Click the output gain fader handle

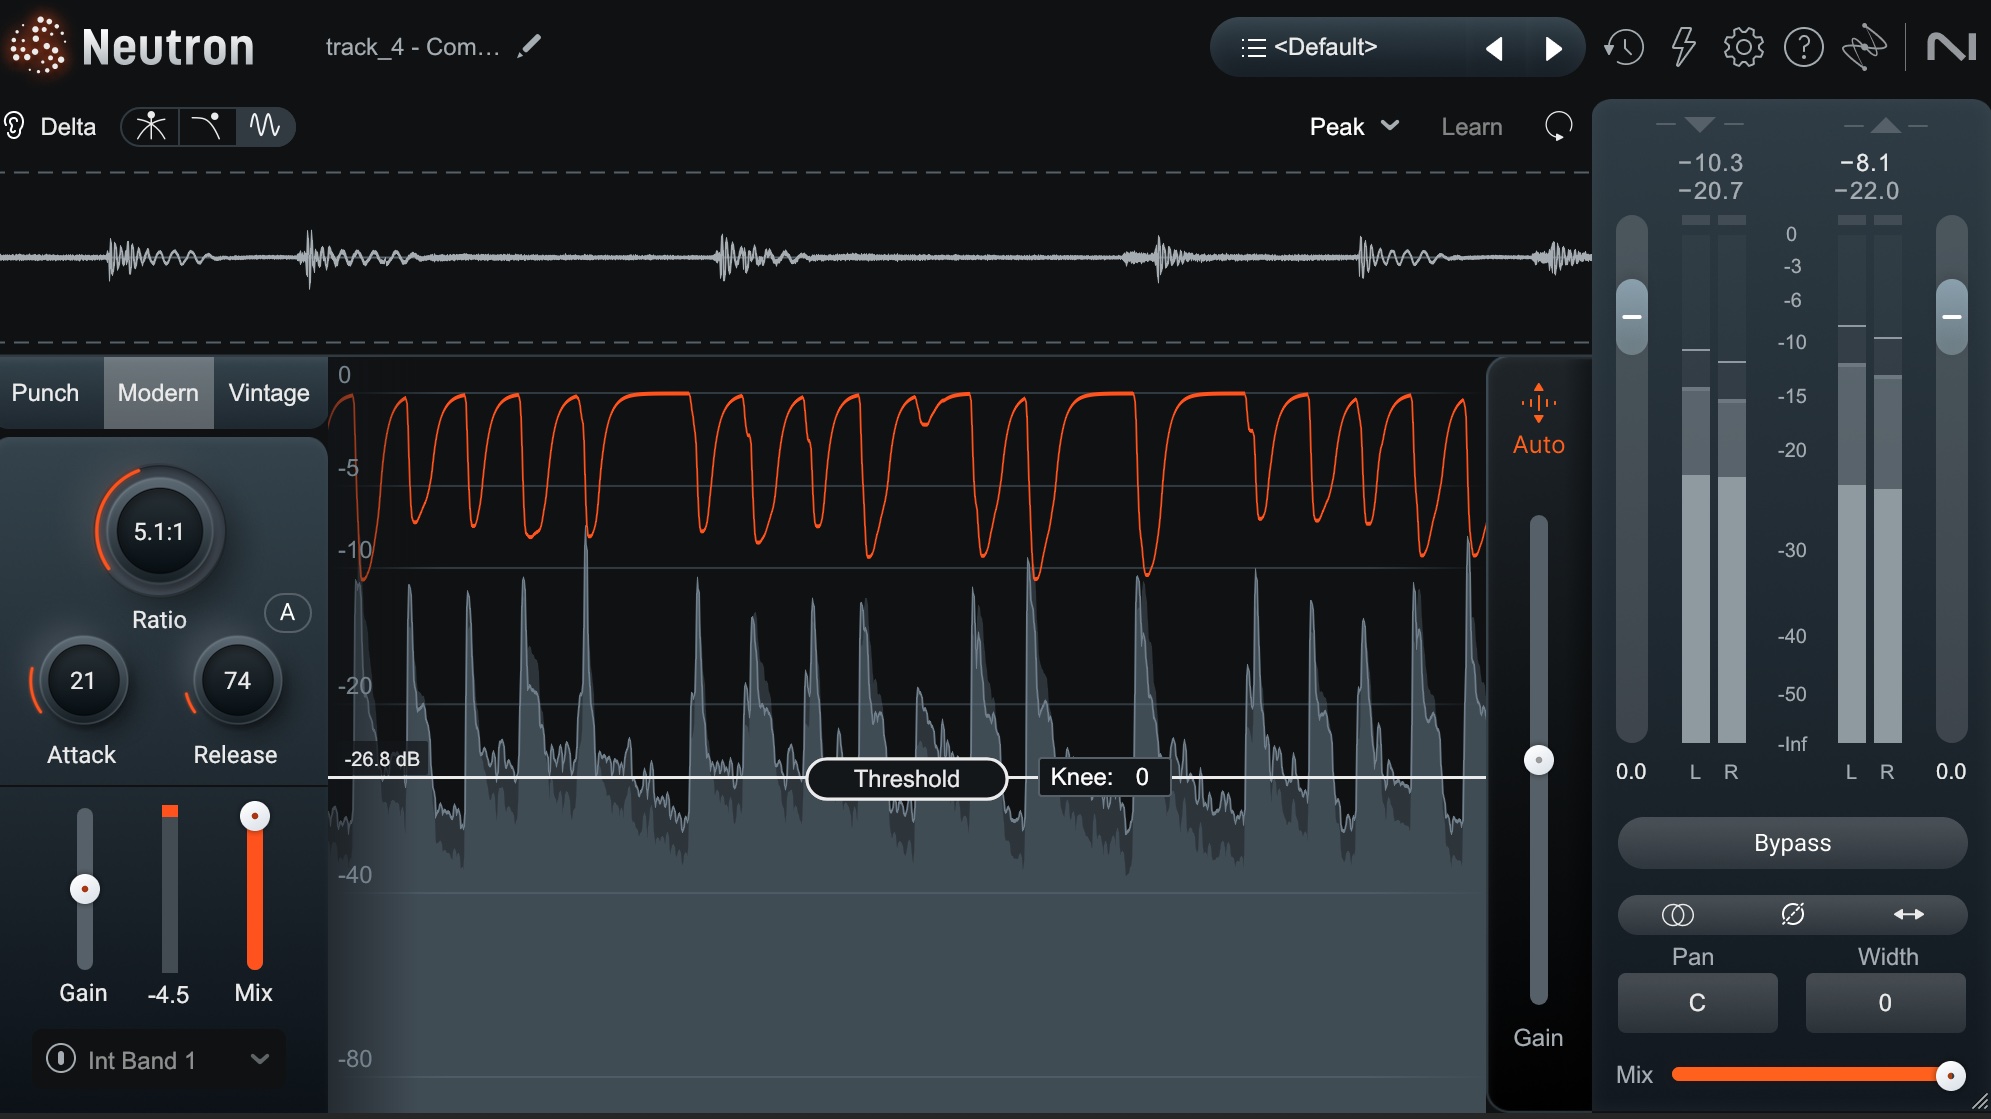click(1951, 317)
